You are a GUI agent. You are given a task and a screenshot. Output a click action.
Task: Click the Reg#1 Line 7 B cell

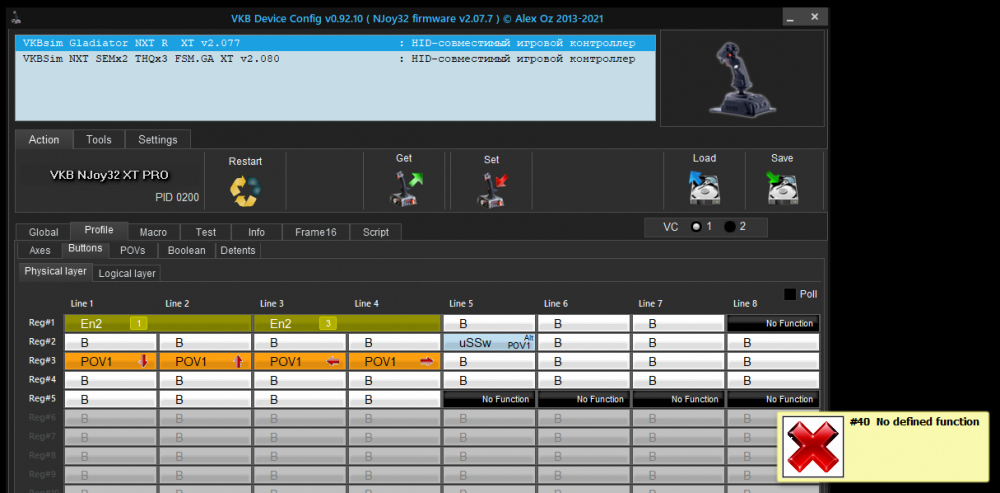(679, 323)
